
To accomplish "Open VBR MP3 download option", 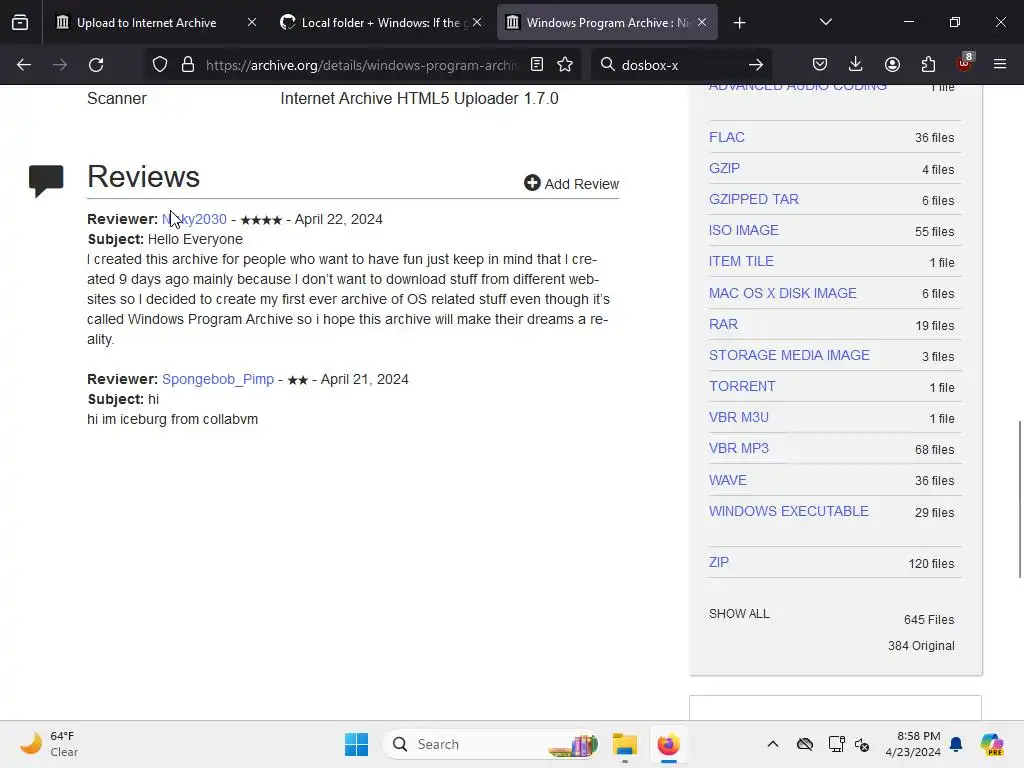I will (x=739, y=449).
